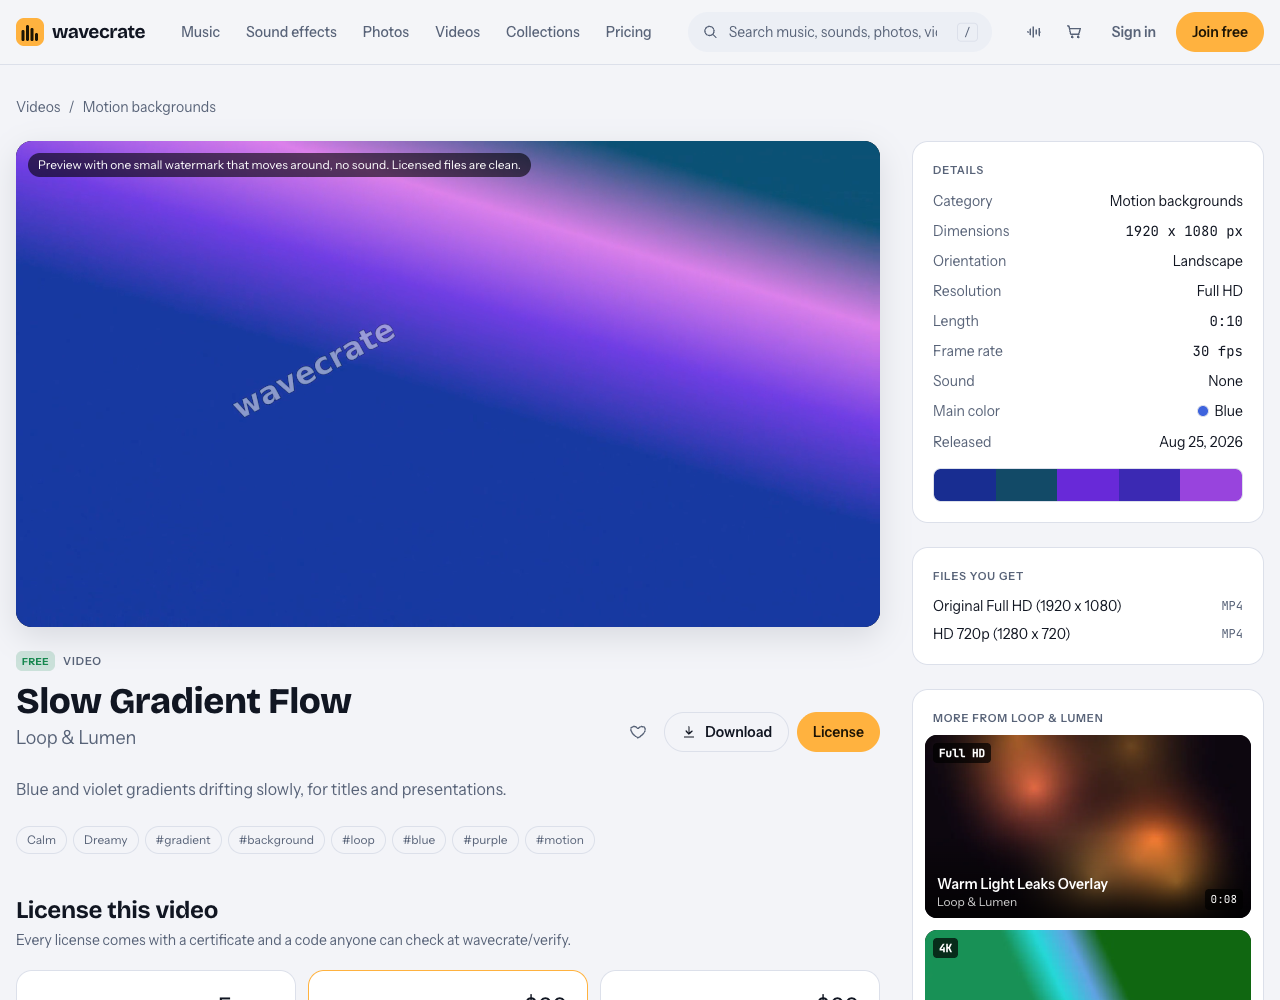The height and width of the screenshot is (1000, 1280).
Task: Download the Slow Gradient Flow video
Action: [x=727, y=732]
